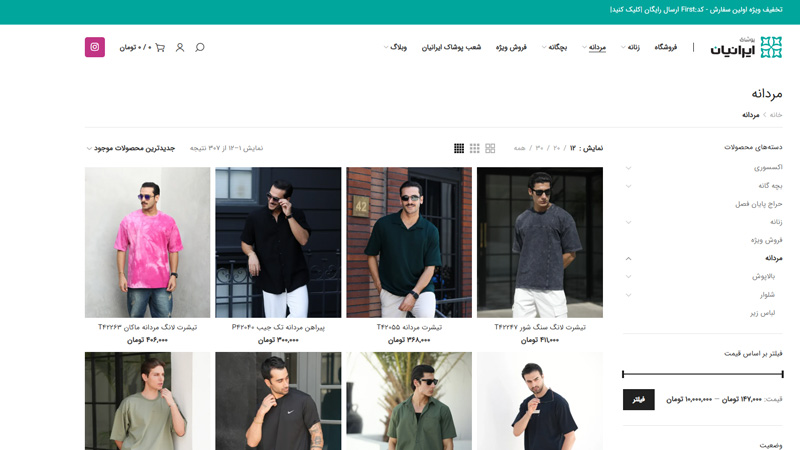Click the search magnifier icon

(200, 47)
